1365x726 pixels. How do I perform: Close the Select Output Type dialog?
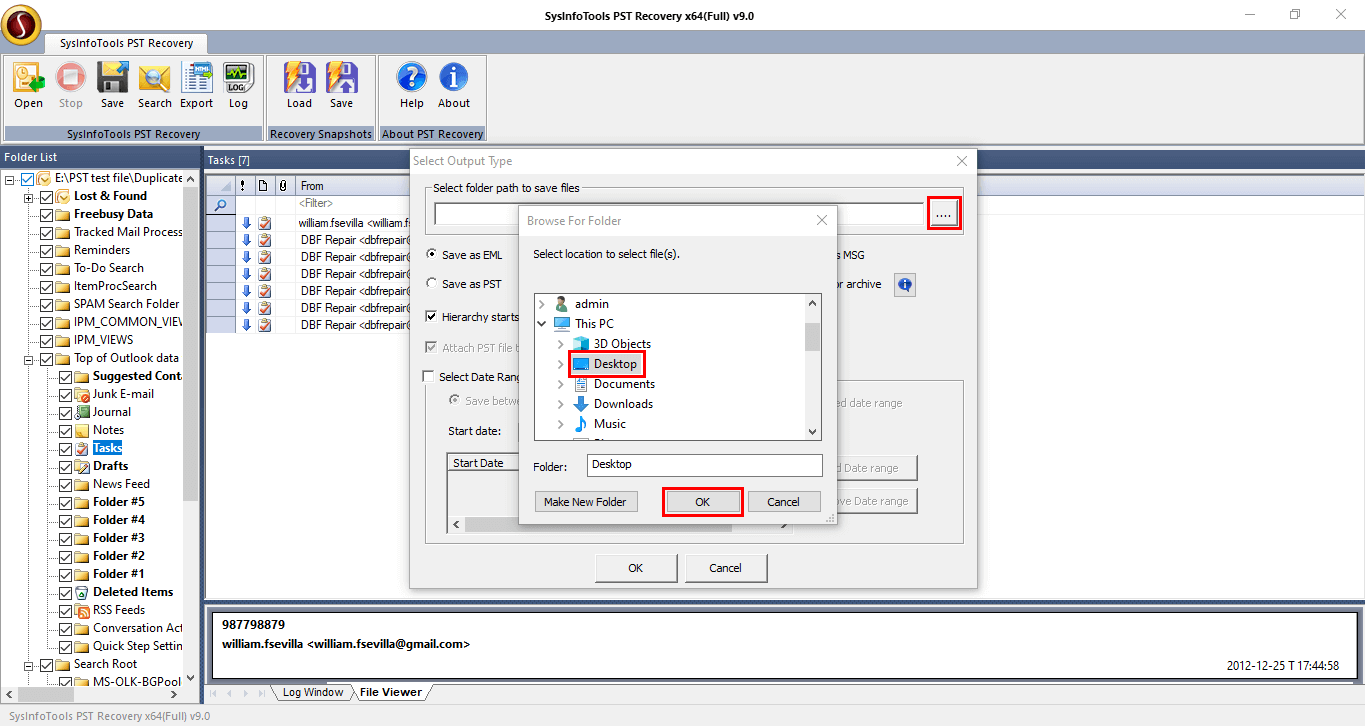(962, 161)
